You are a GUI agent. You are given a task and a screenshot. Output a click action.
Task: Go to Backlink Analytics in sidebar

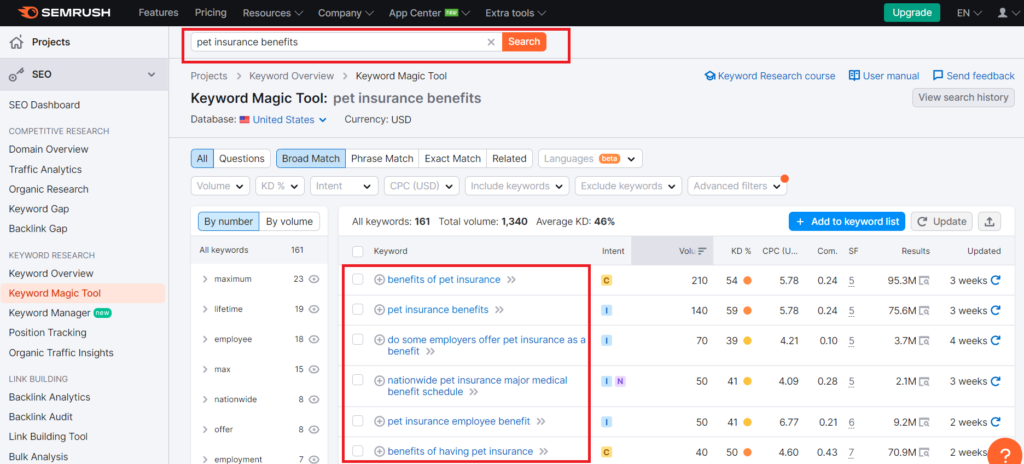(50, 397)
